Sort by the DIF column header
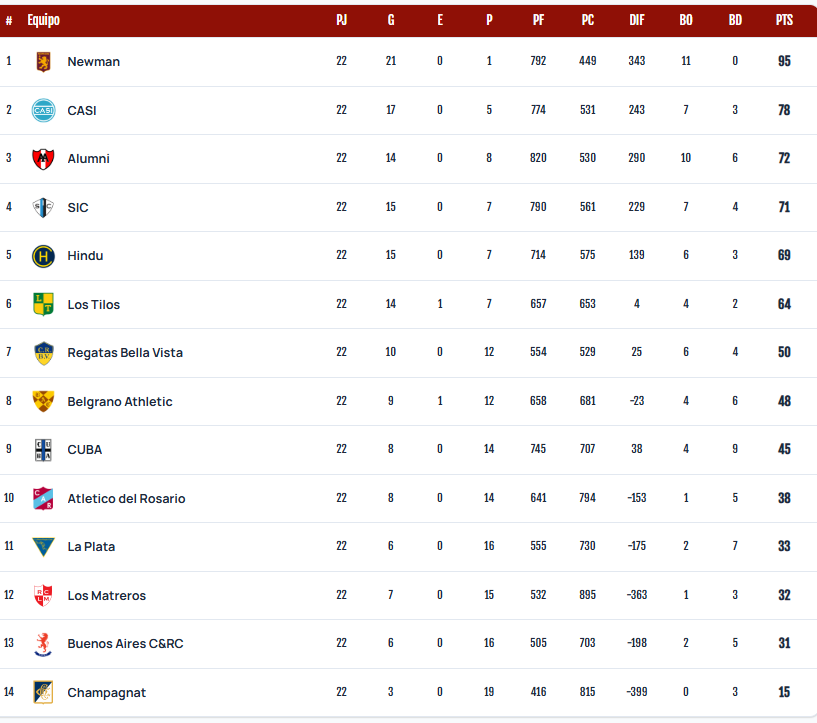 [637, 20]
